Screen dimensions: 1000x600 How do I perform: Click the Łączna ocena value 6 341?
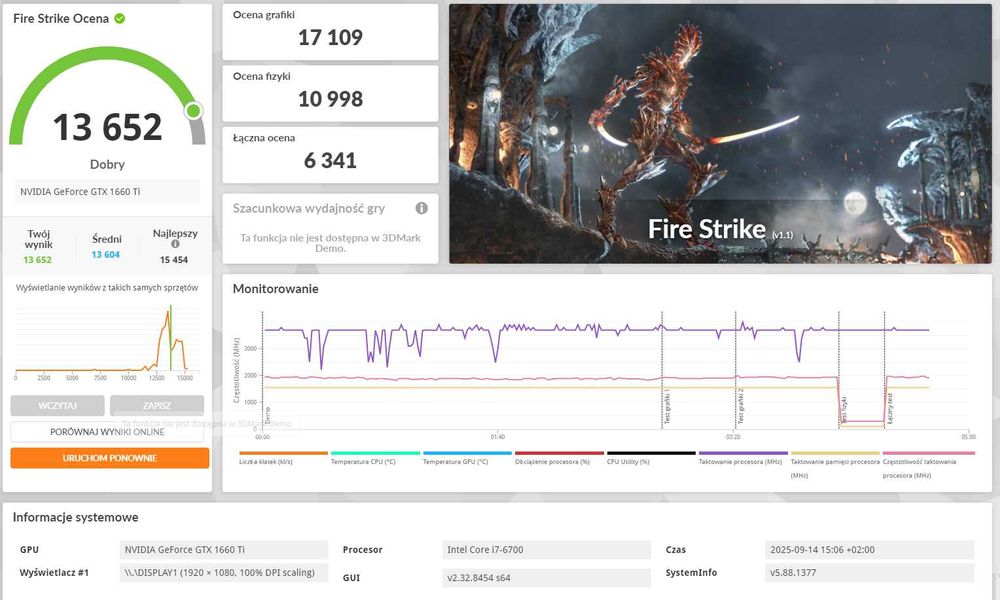pos(330,161)
